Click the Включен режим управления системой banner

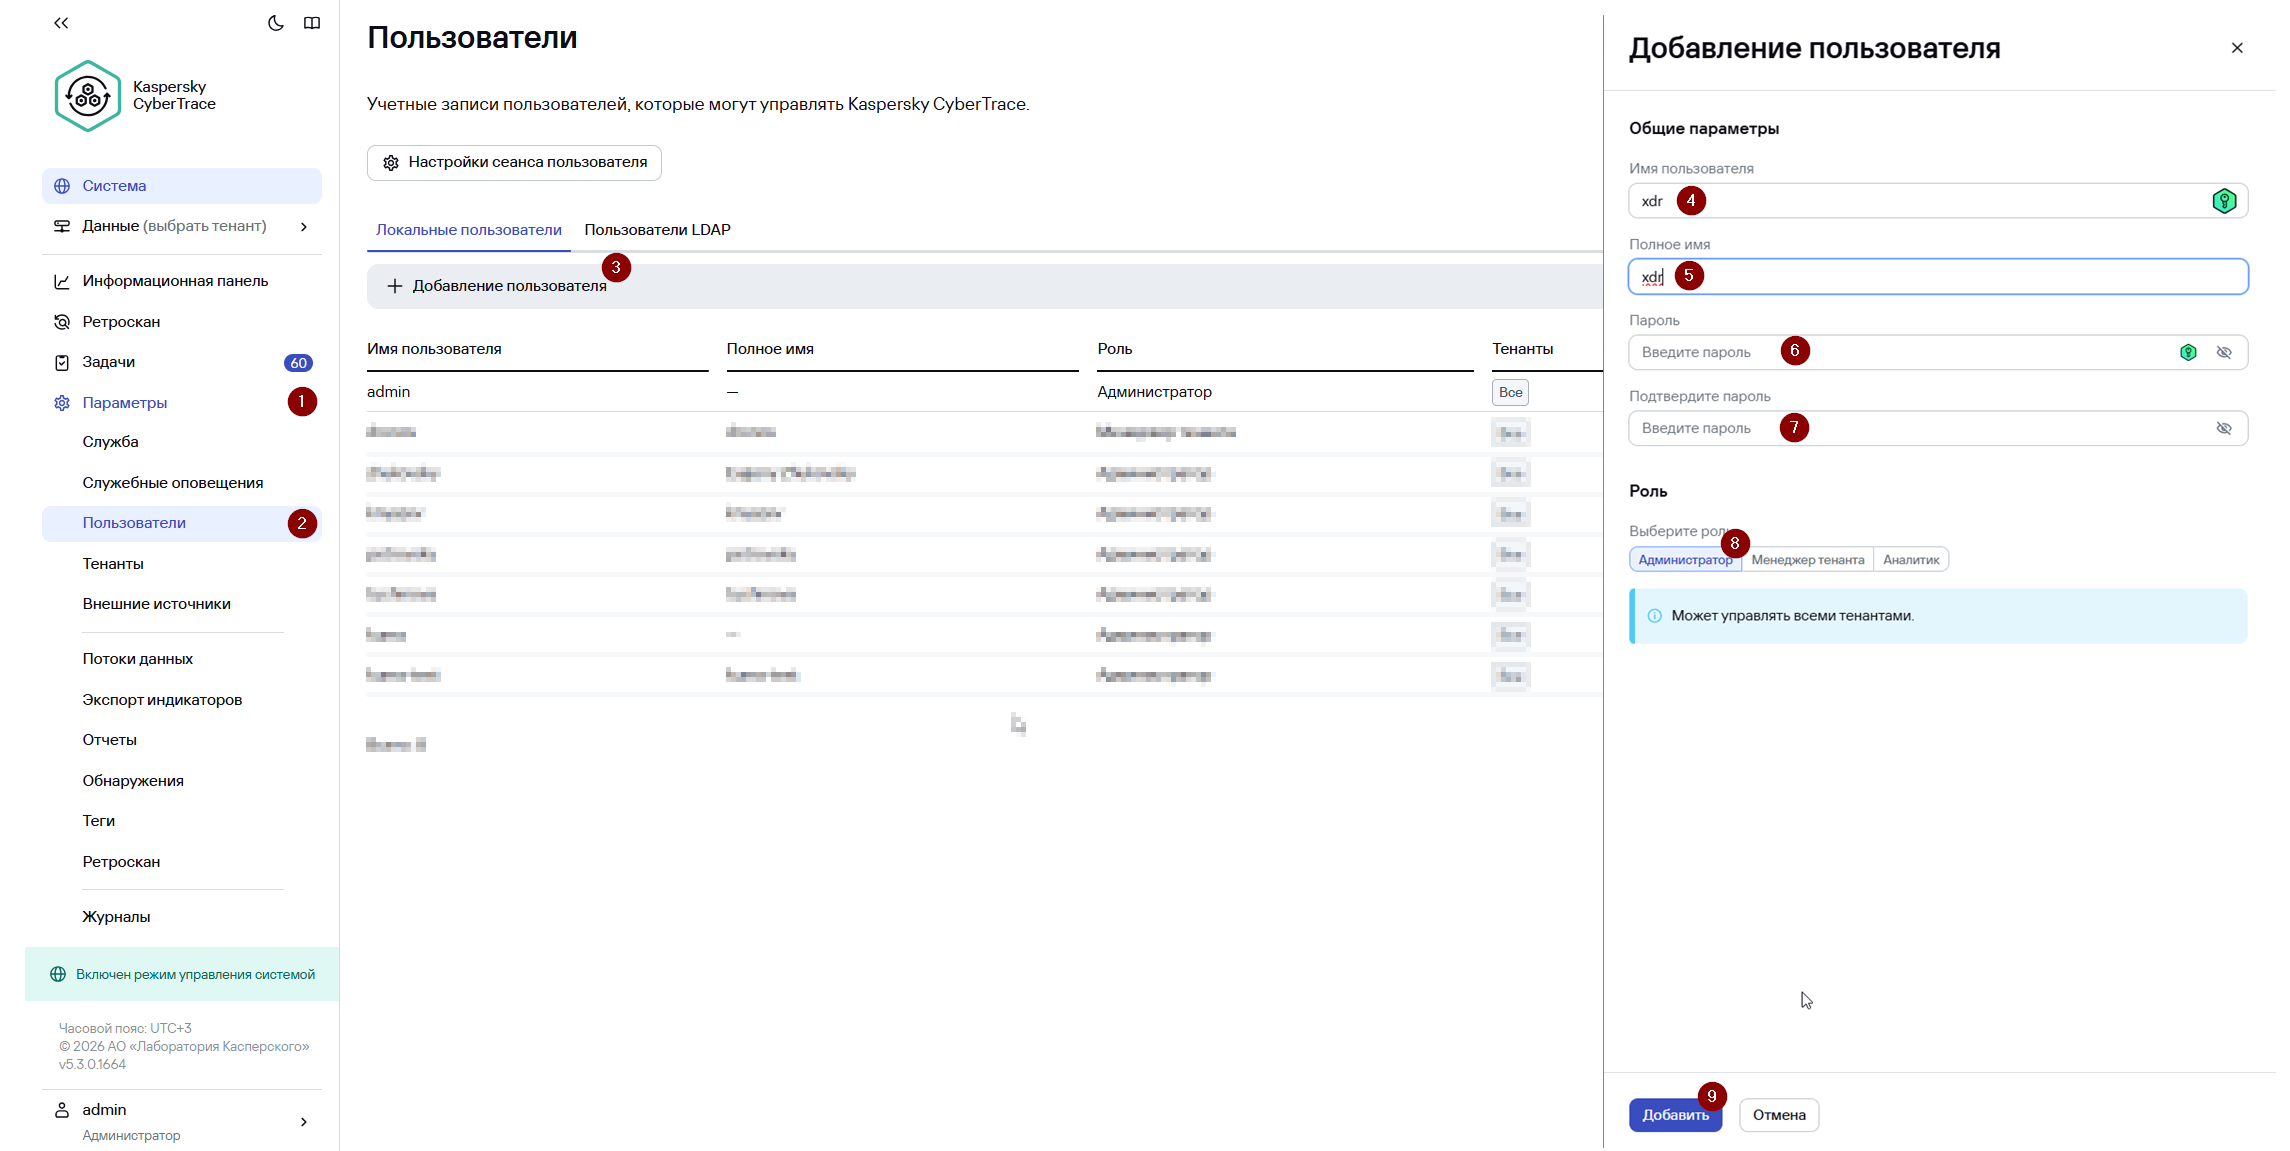[182, 974]
